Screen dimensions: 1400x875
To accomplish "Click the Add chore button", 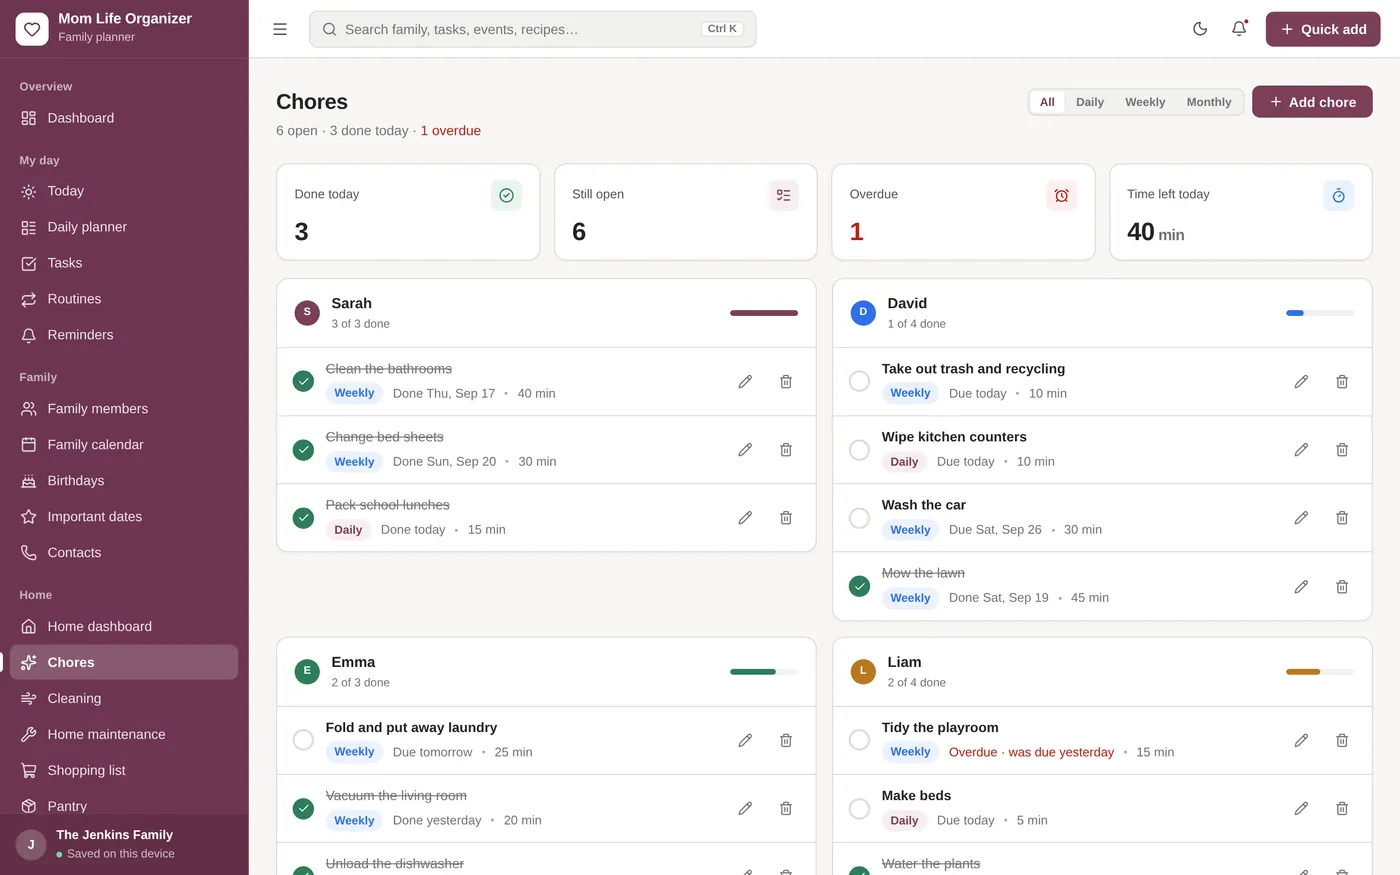I will [1312, 102].
